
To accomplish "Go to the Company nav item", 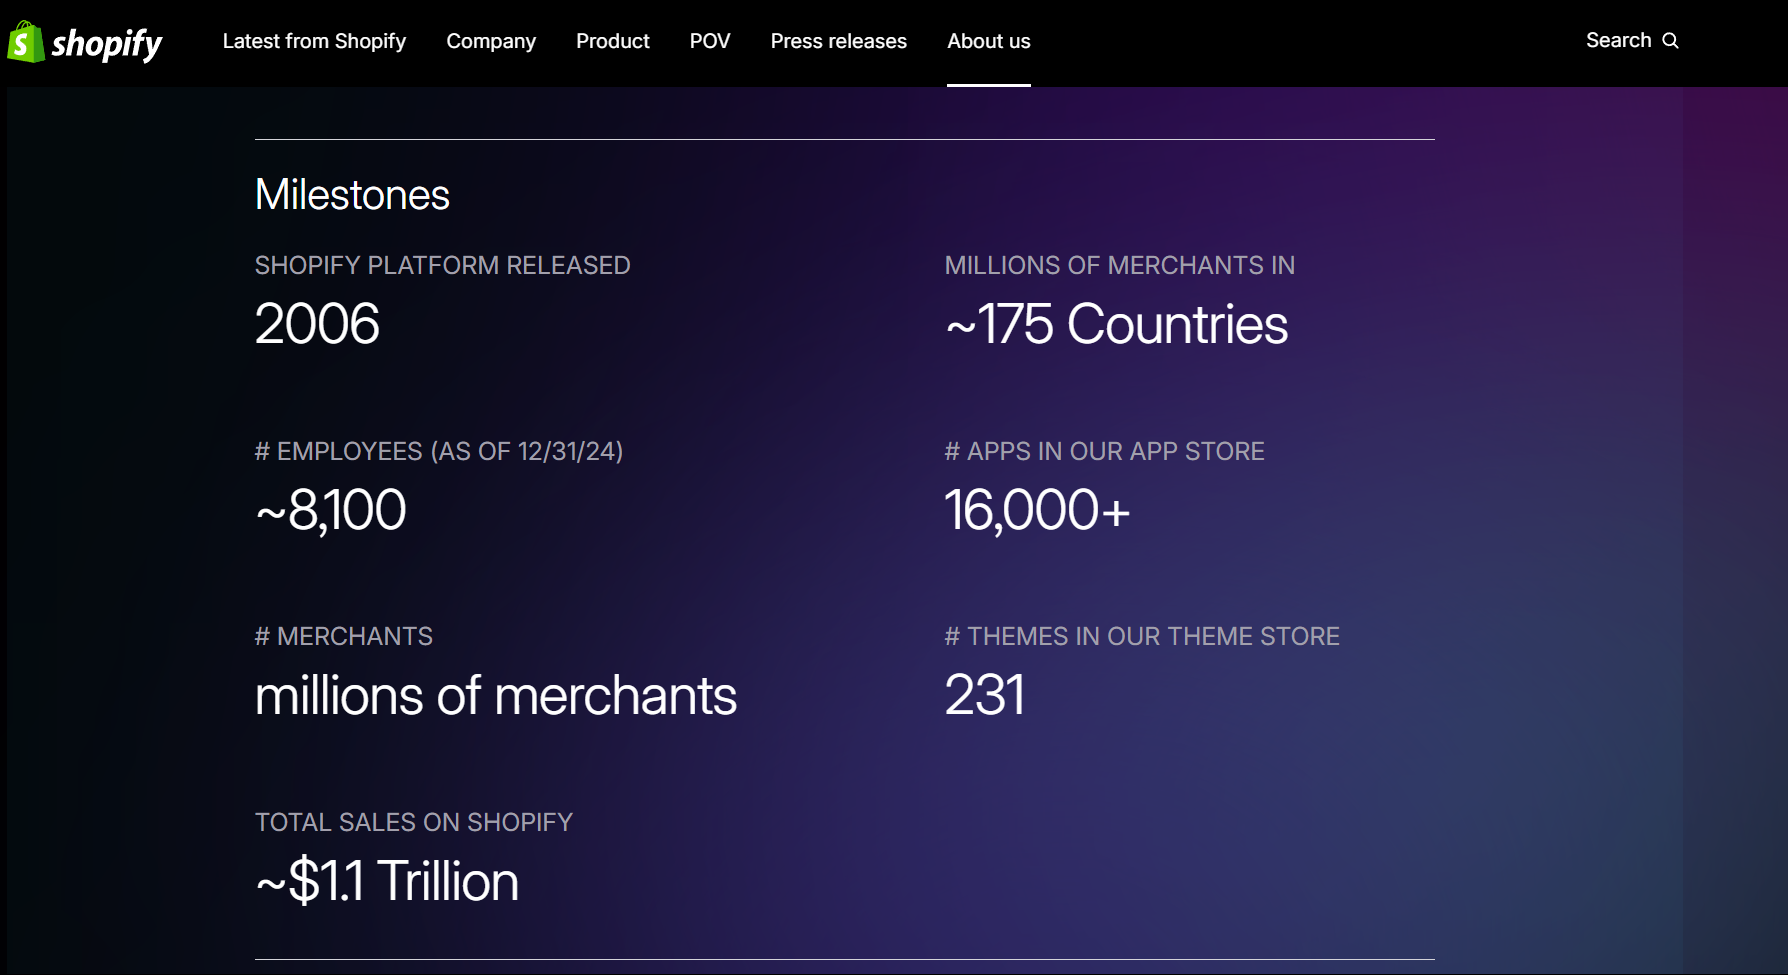I will click(x=491, y=41).
